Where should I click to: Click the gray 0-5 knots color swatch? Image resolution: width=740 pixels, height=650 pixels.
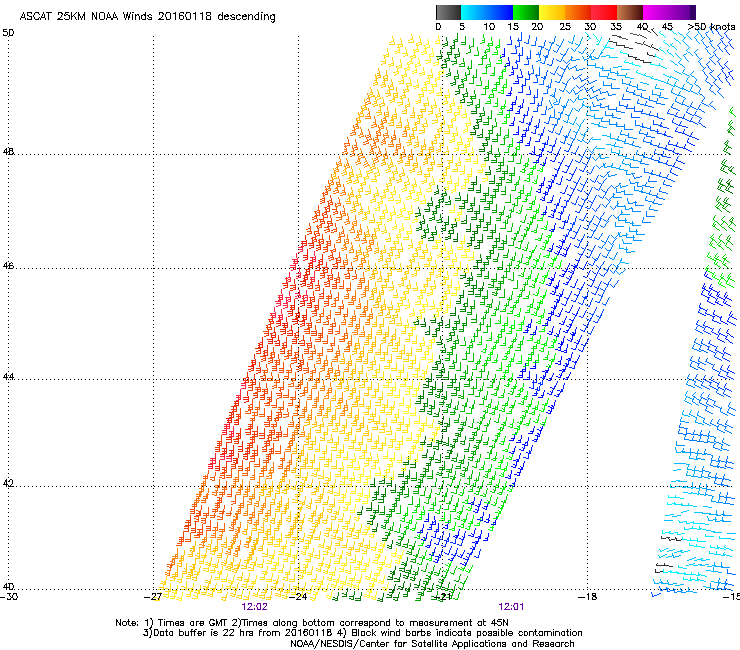click(448, 12)
